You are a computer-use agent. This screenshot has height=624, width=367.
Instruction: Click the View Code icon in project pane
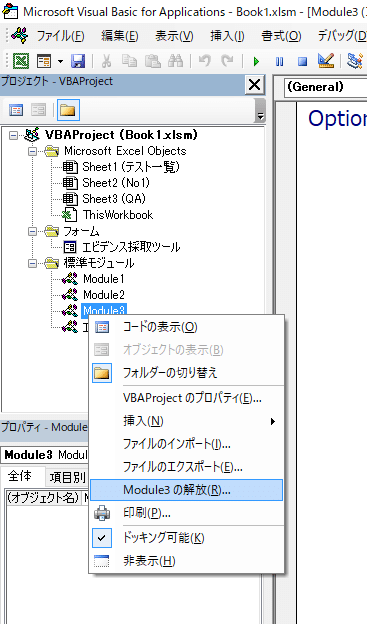tap(16, 110)
